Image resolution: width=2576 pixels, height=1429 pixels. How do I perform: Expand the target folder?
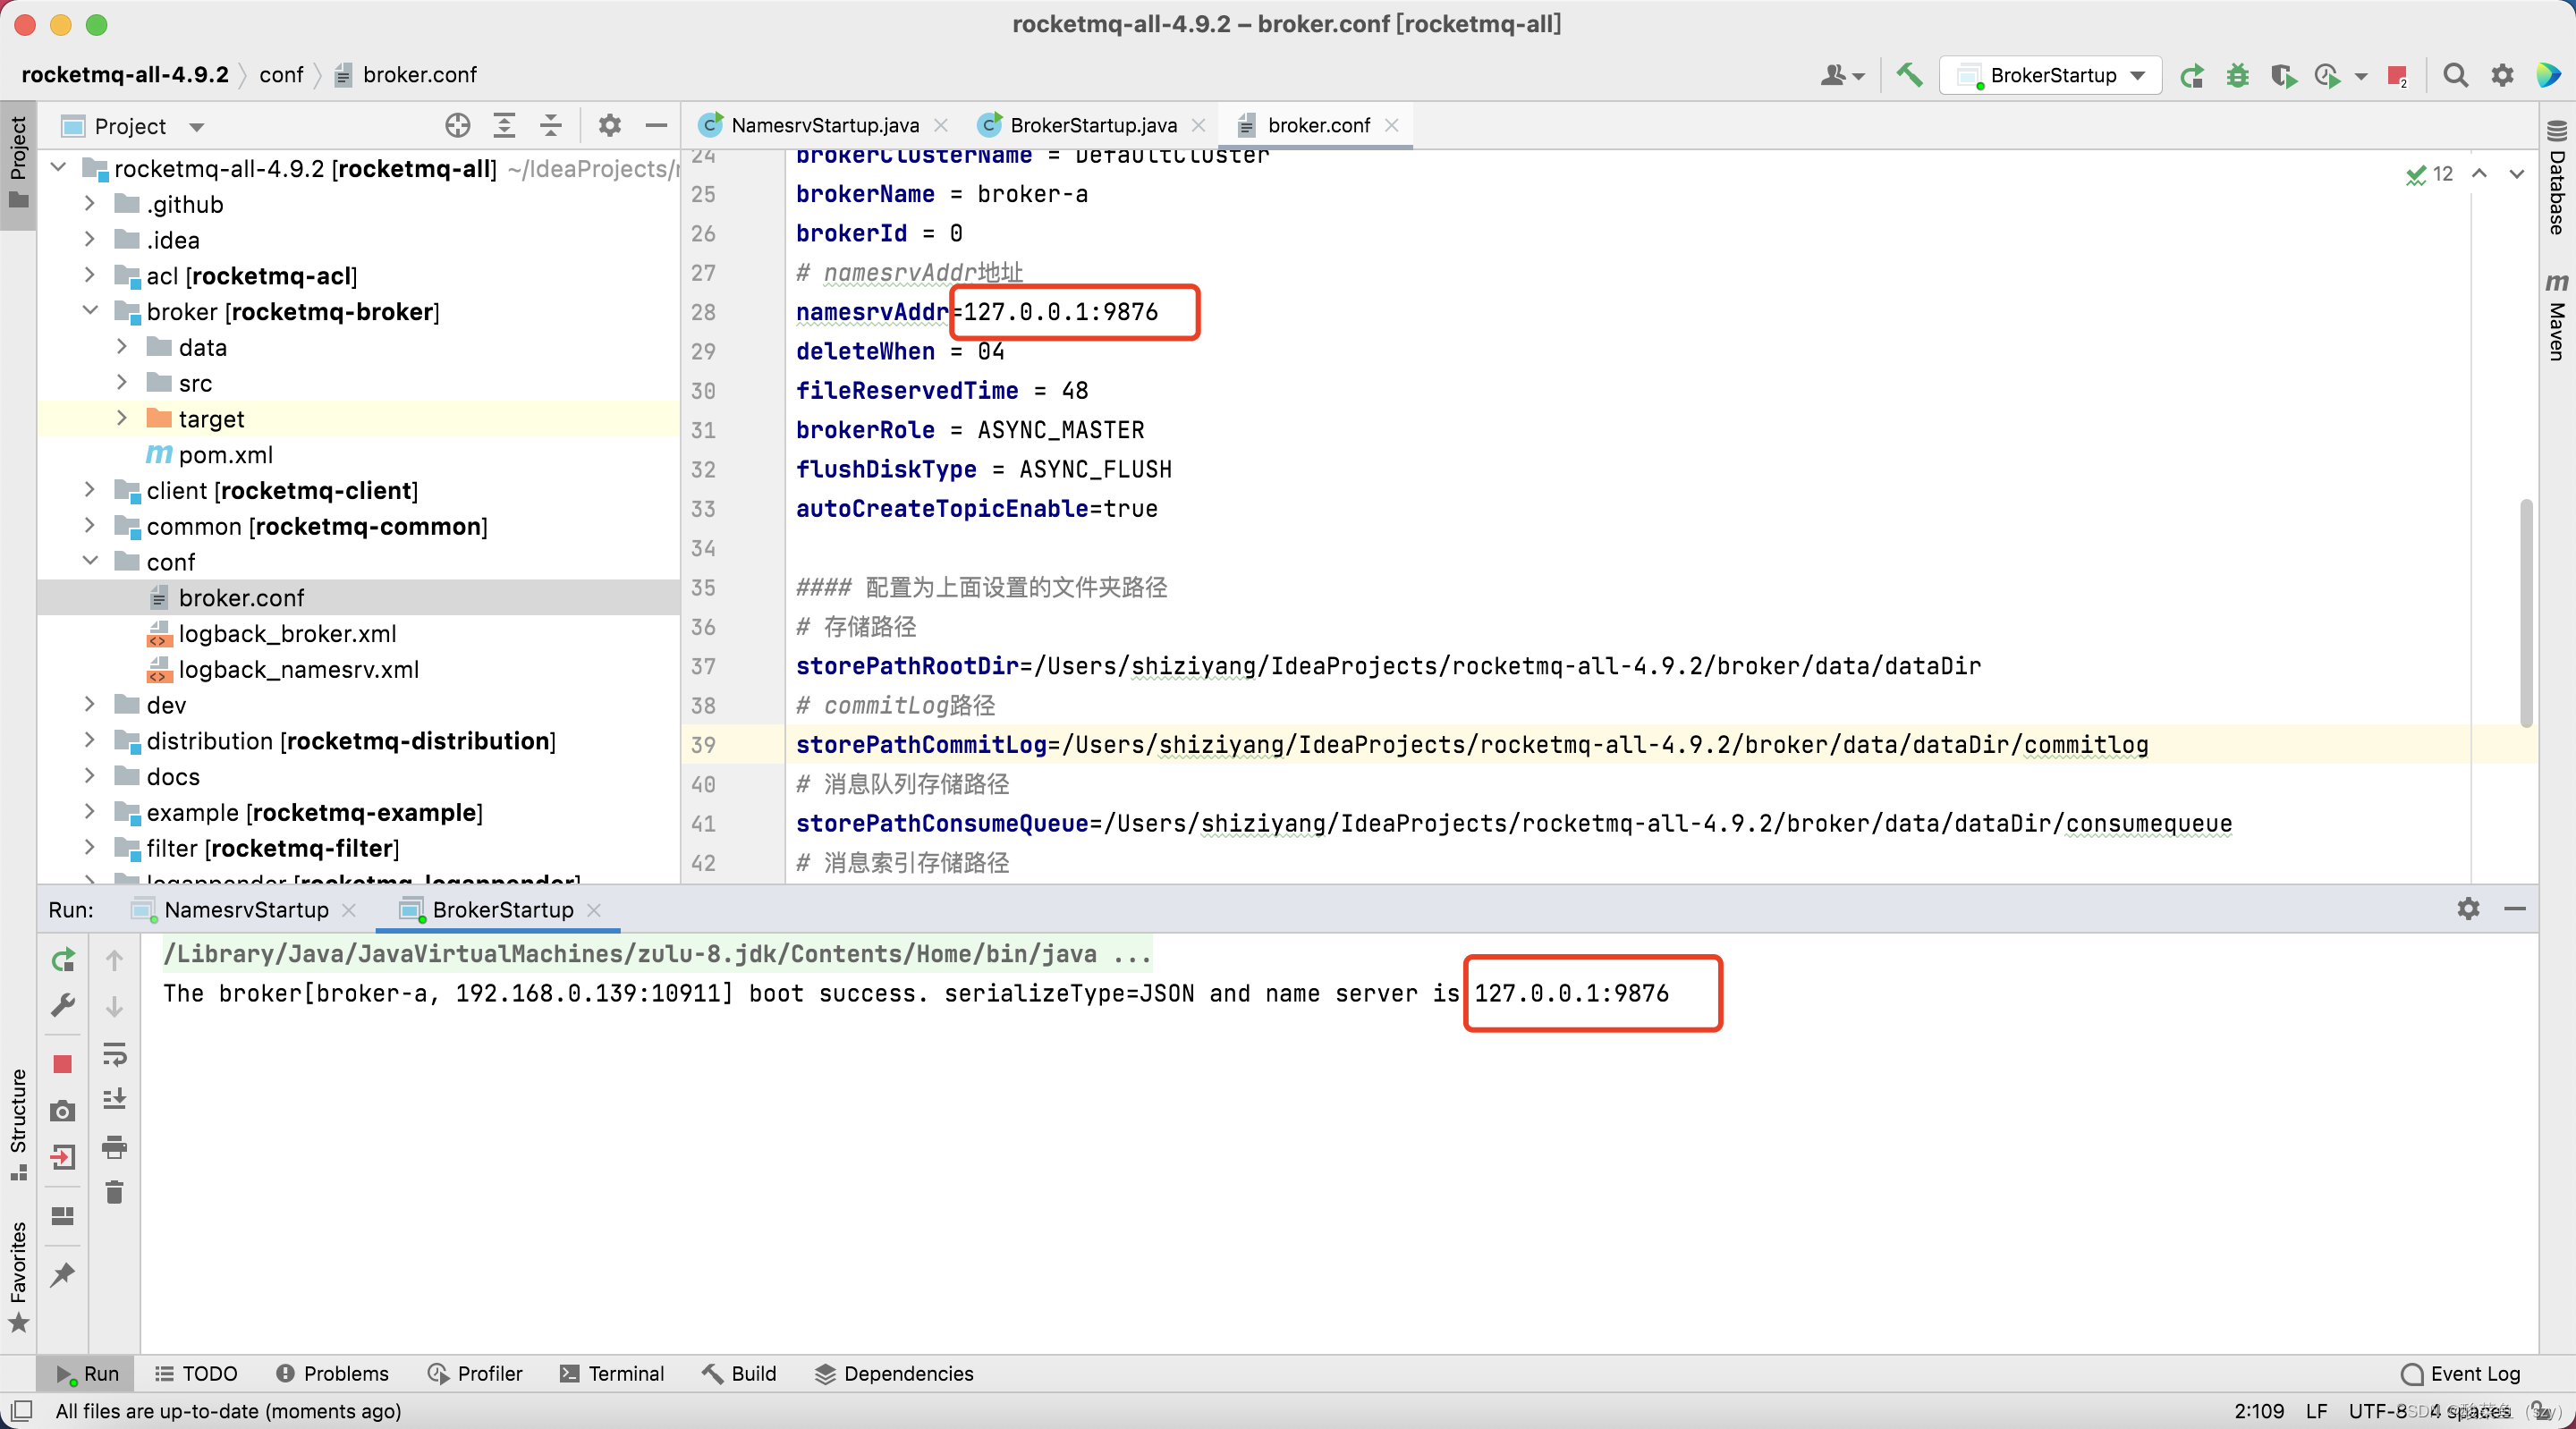[122, 418]
